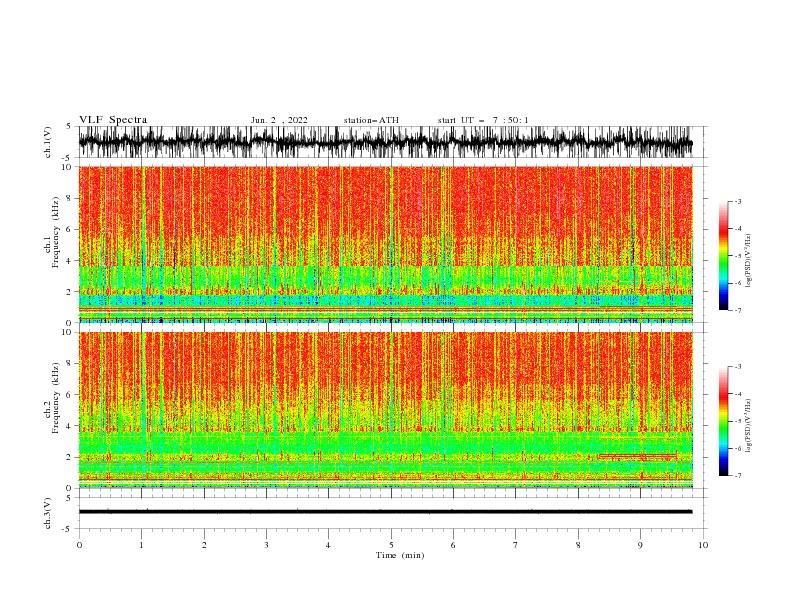Click the ch.2 color bar "log(PSD)(V²/Hz)" label
Viewport: 792px width, 612px height.
(x=749, y=425)
